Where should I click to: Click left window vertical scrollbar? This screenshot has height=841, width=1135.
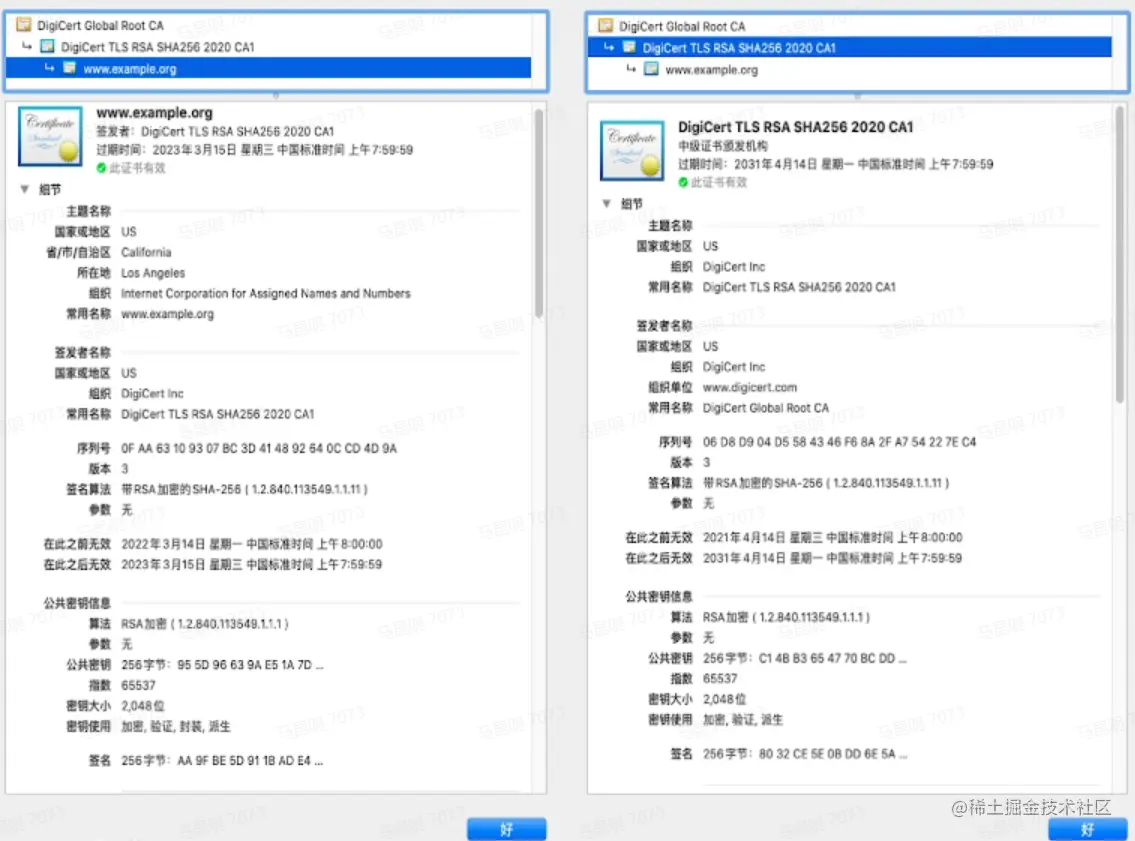pyautogui.click(x=539, y=214)
